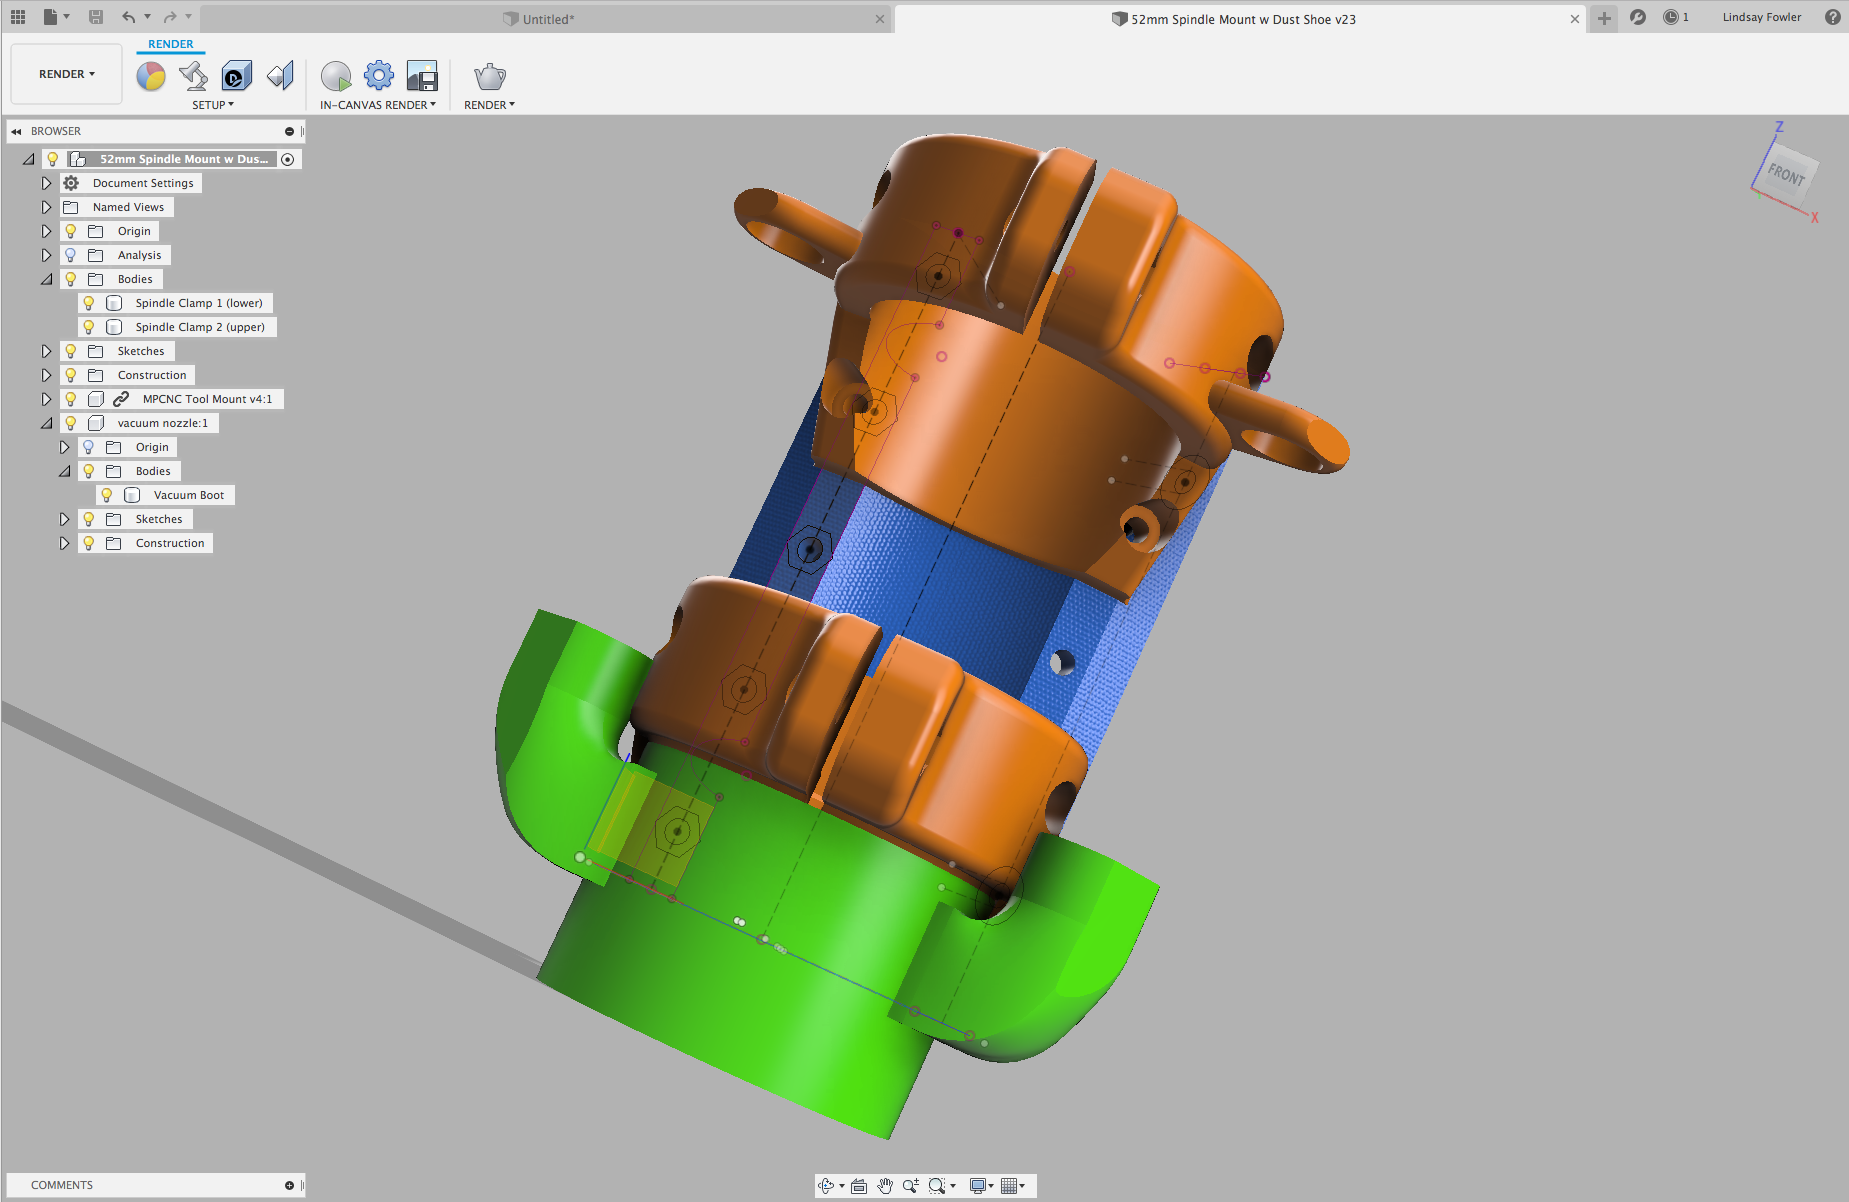Open Display Settings monitor icon
The width and height of the screenshot is (1849, 1202).
pos(978,1186)
